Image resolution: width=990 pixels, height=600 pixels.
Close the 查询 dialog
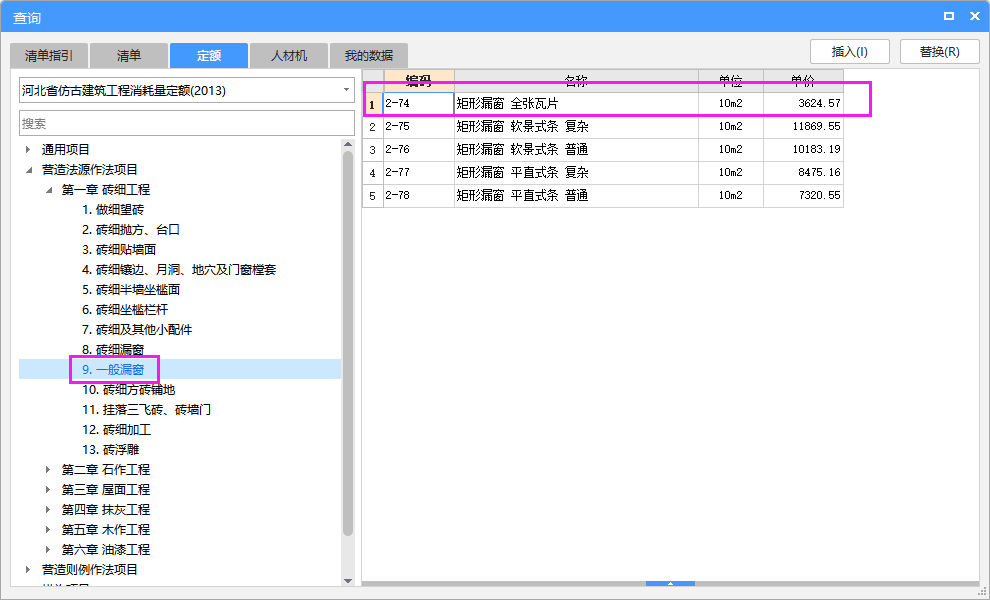pos(975,16)
